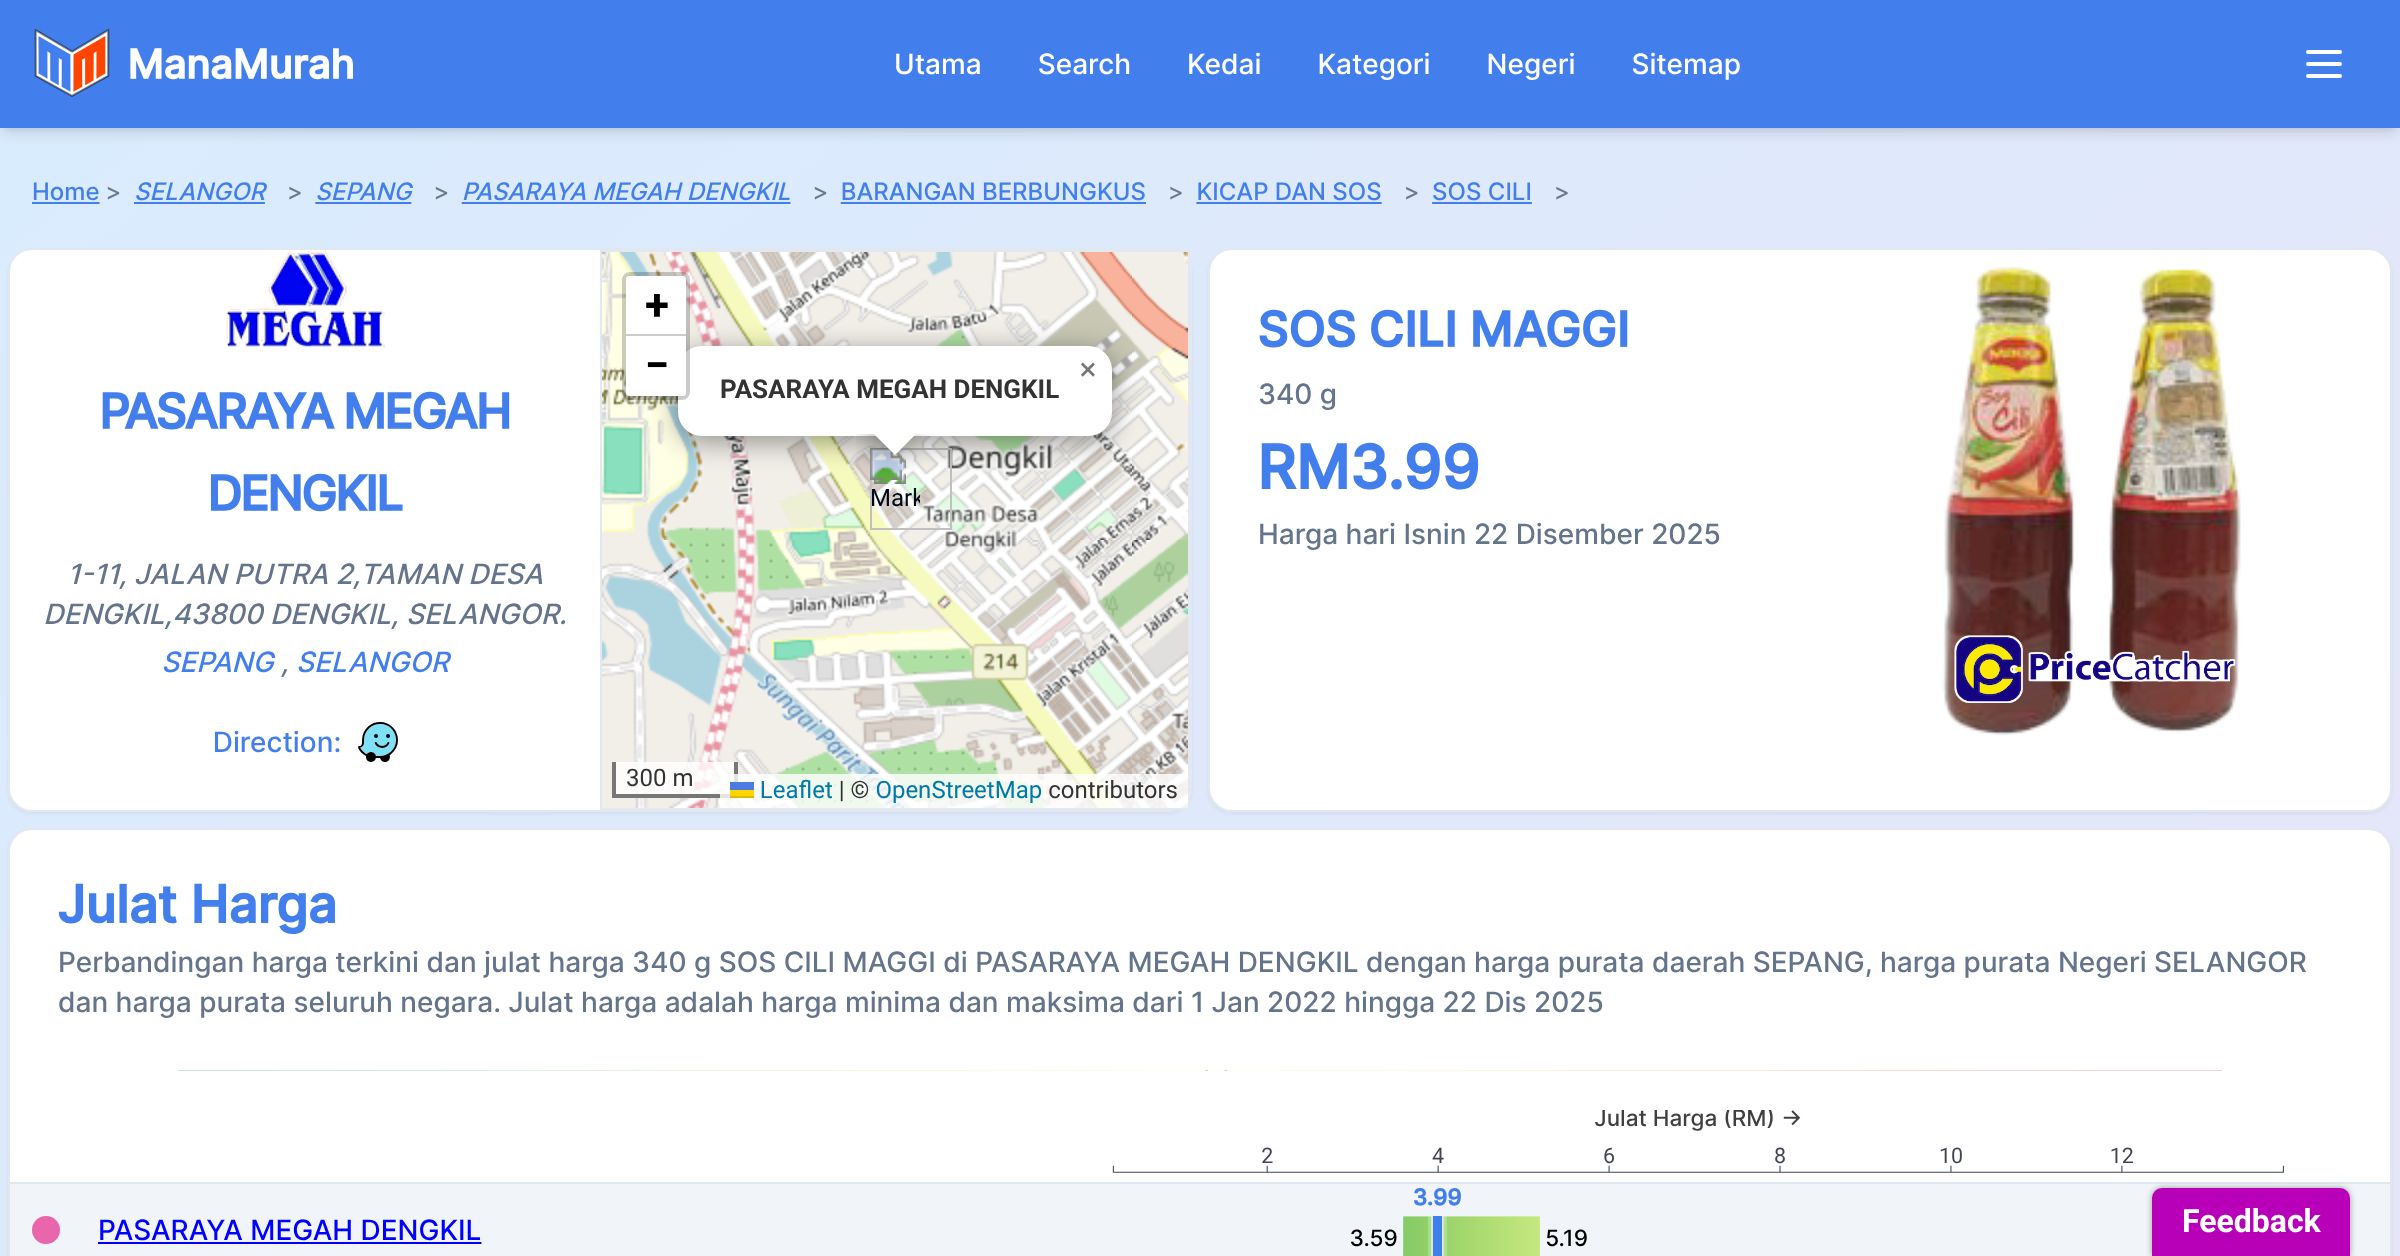Open the Kategori menu item
This screenshot has width=2400, height=1256.
click(1373, 64)
